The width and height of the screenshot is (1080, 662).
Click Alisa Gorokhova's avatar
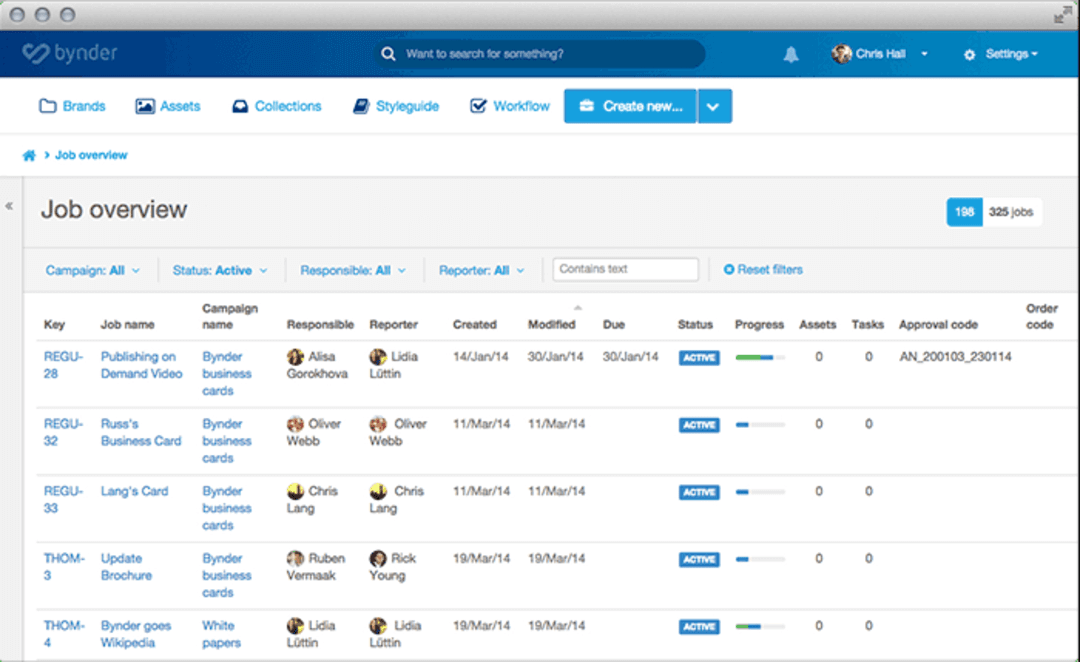[294, 357]
